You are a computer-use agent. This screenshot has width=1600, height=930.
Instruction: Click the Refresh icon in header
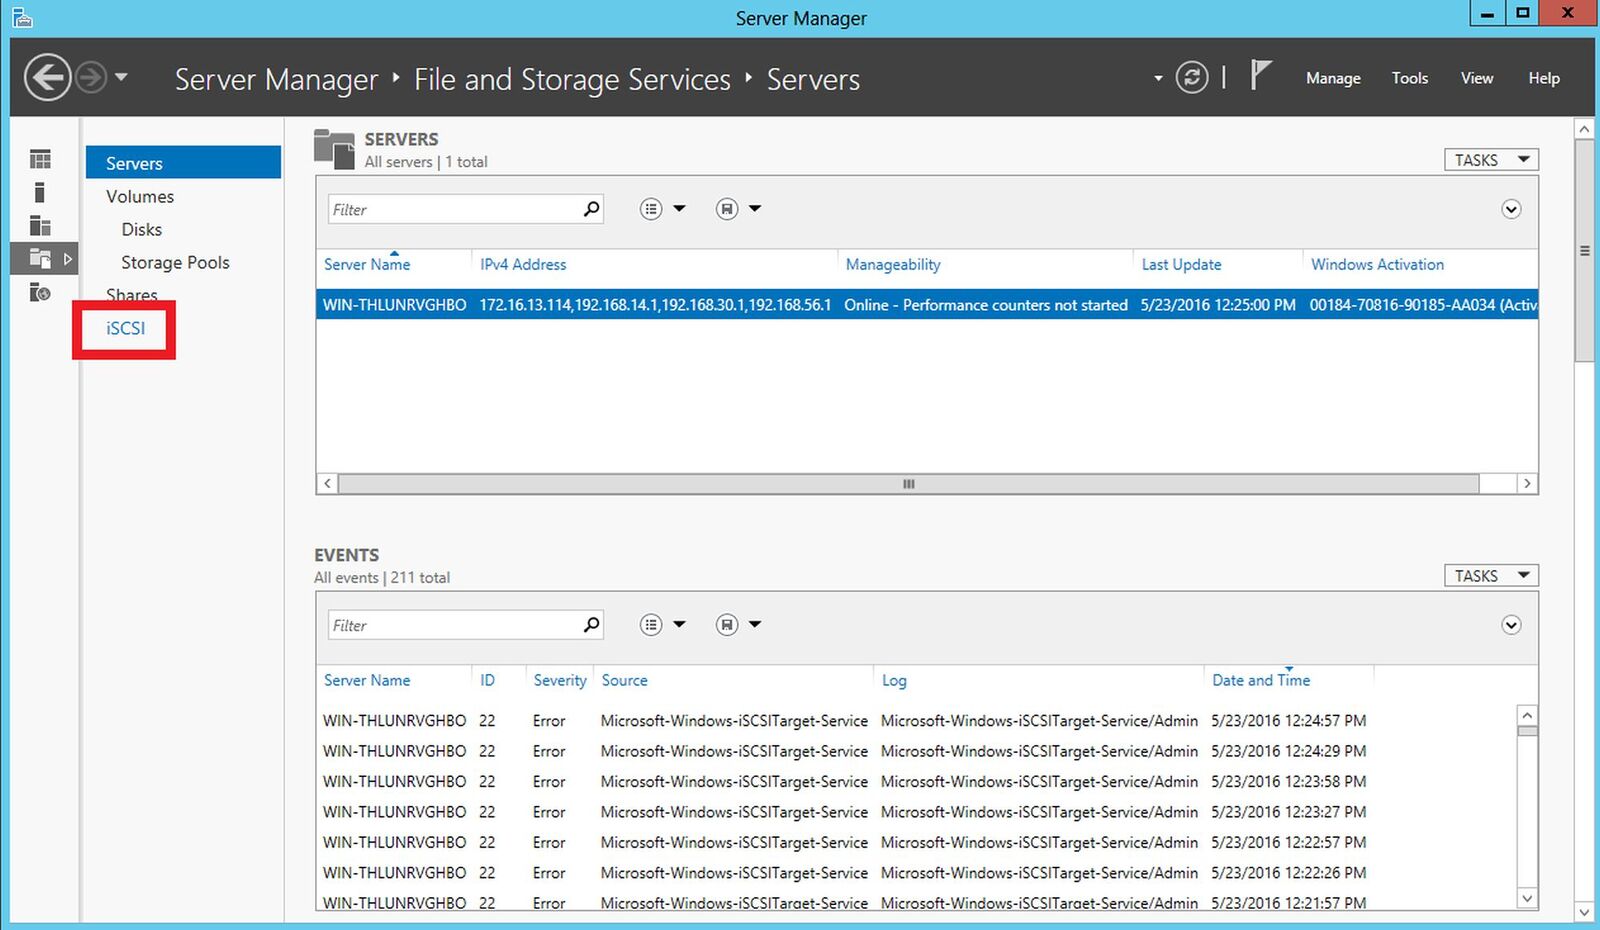1191,78
